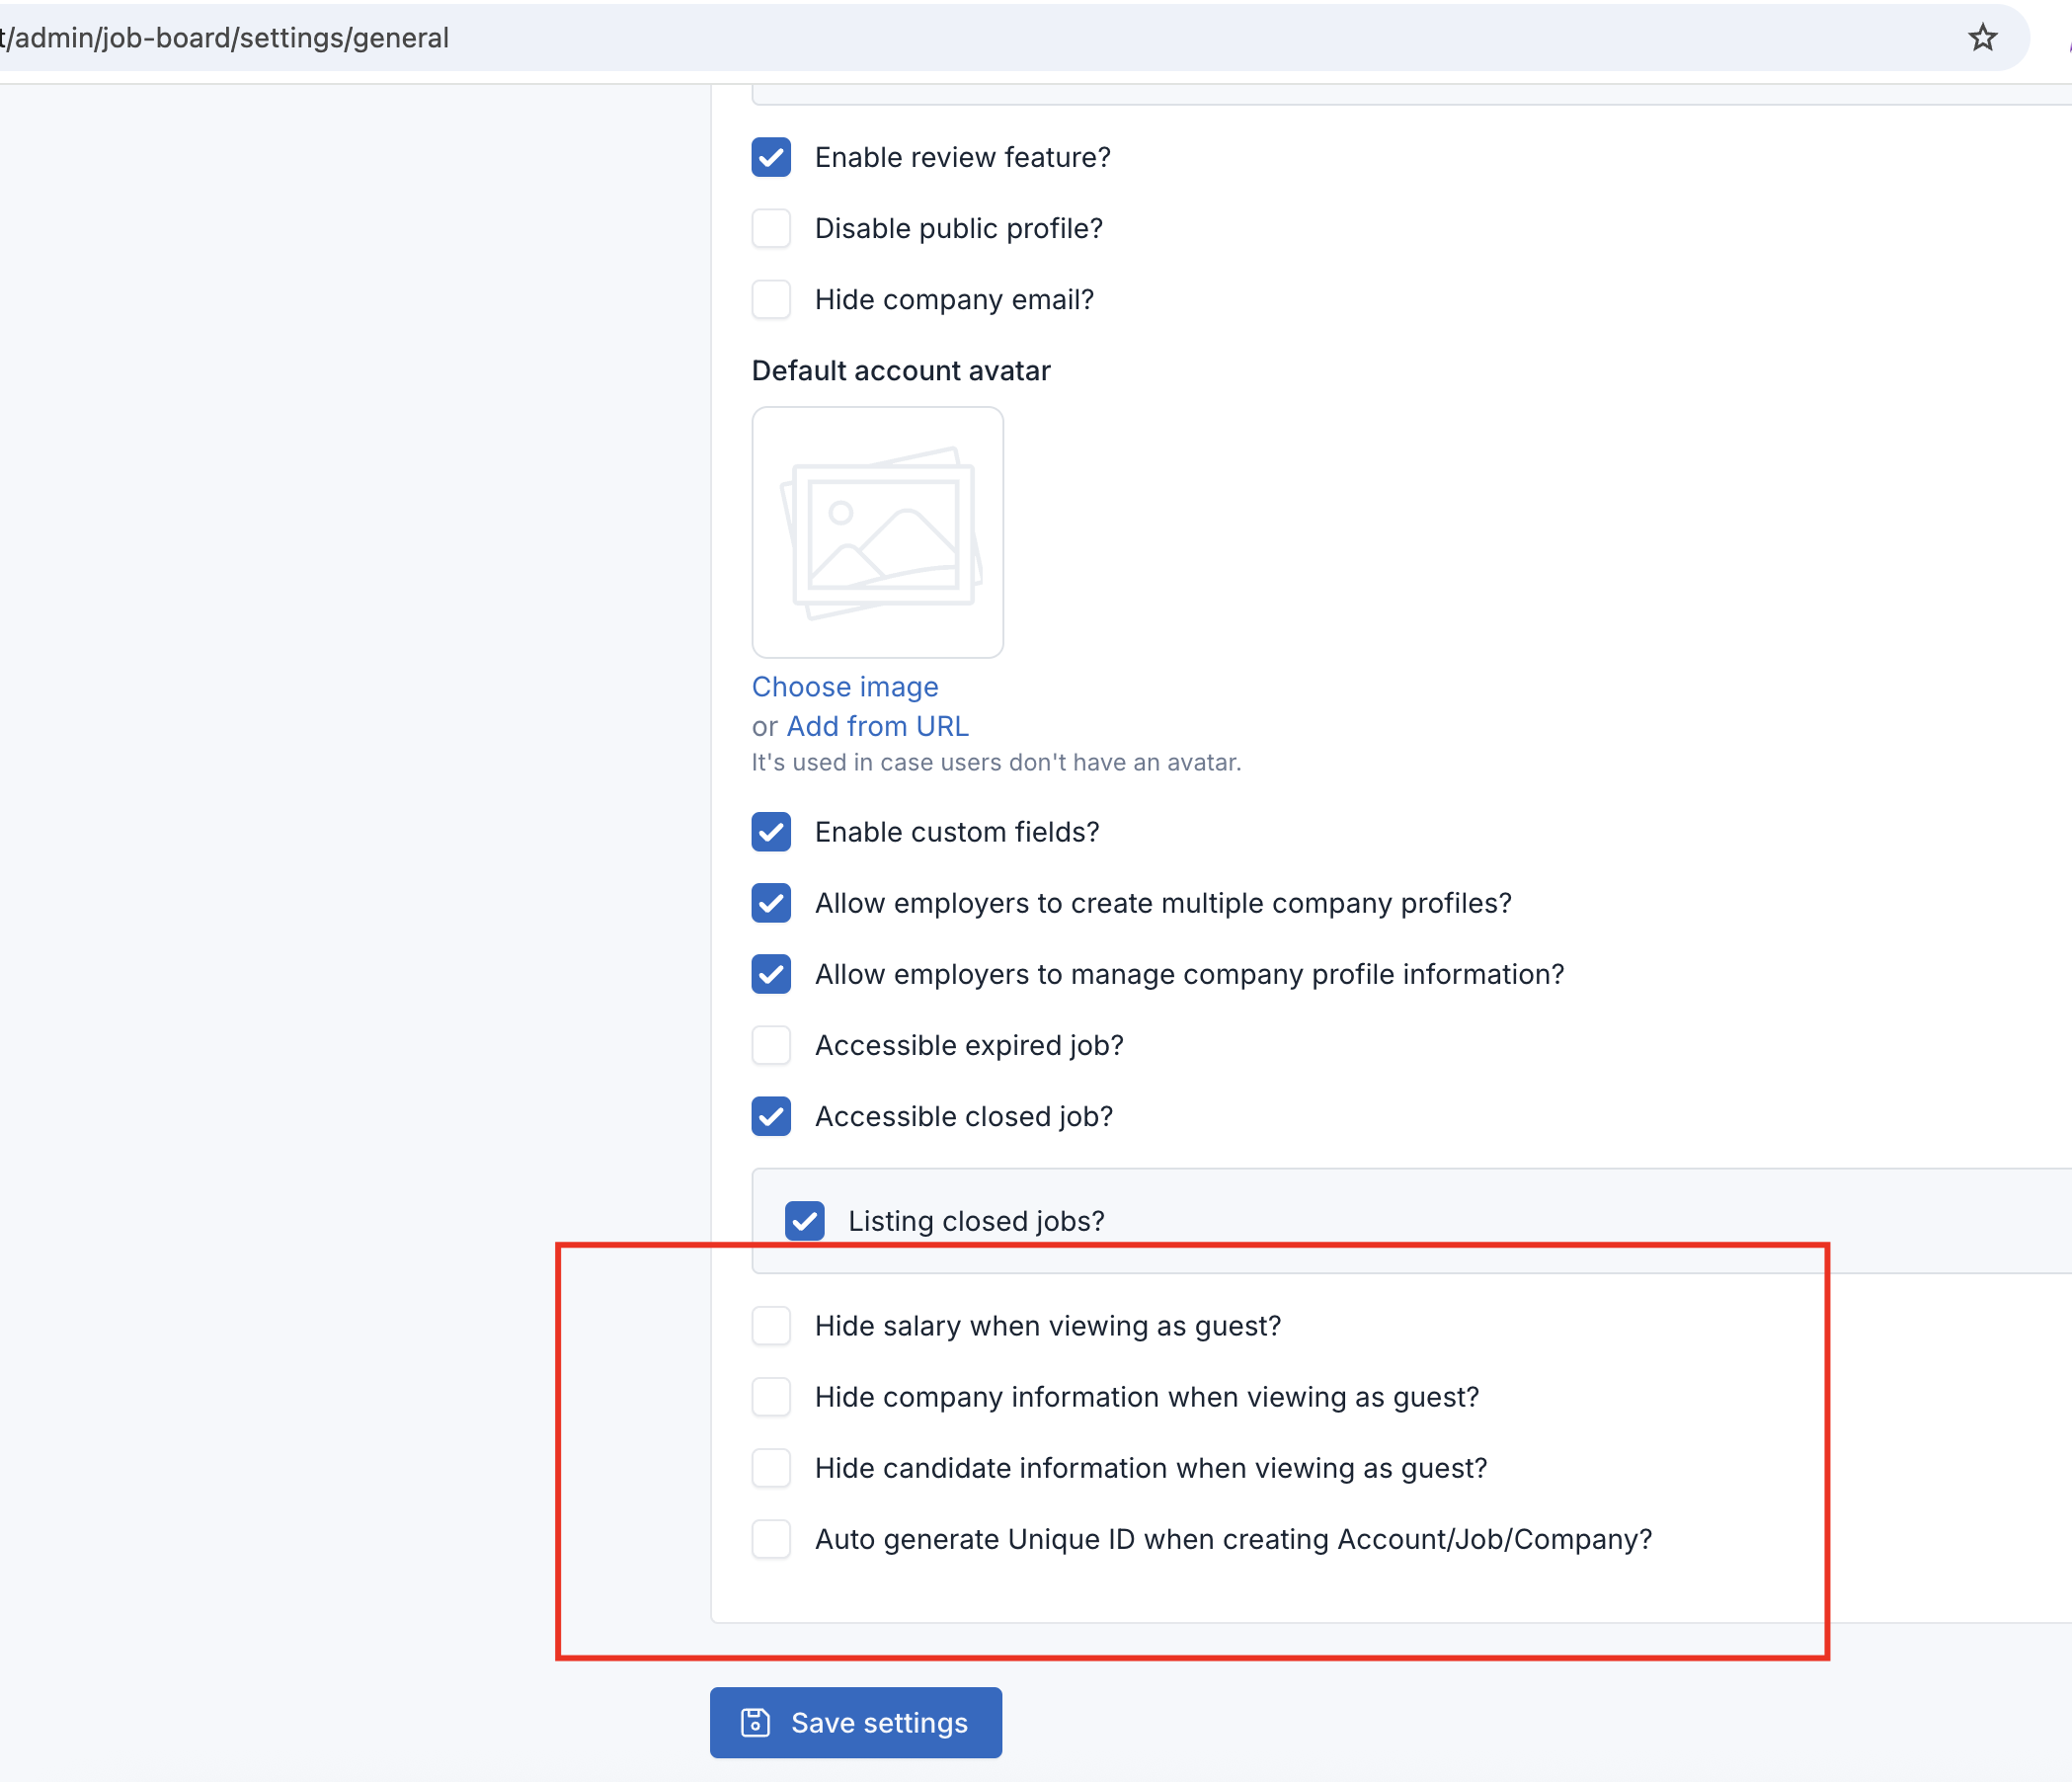Check Hide company email checkbox
The height and width of the screenshot is (1782, 2072).
[x=771, y=299]
